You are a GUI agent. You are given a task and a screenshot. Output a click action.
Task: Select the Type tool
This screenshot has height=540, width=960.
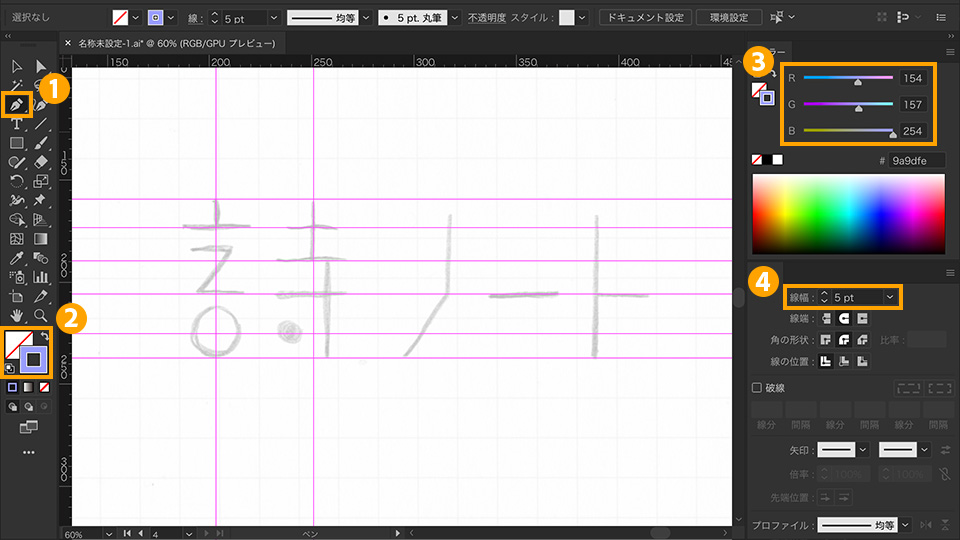point(17,124)
